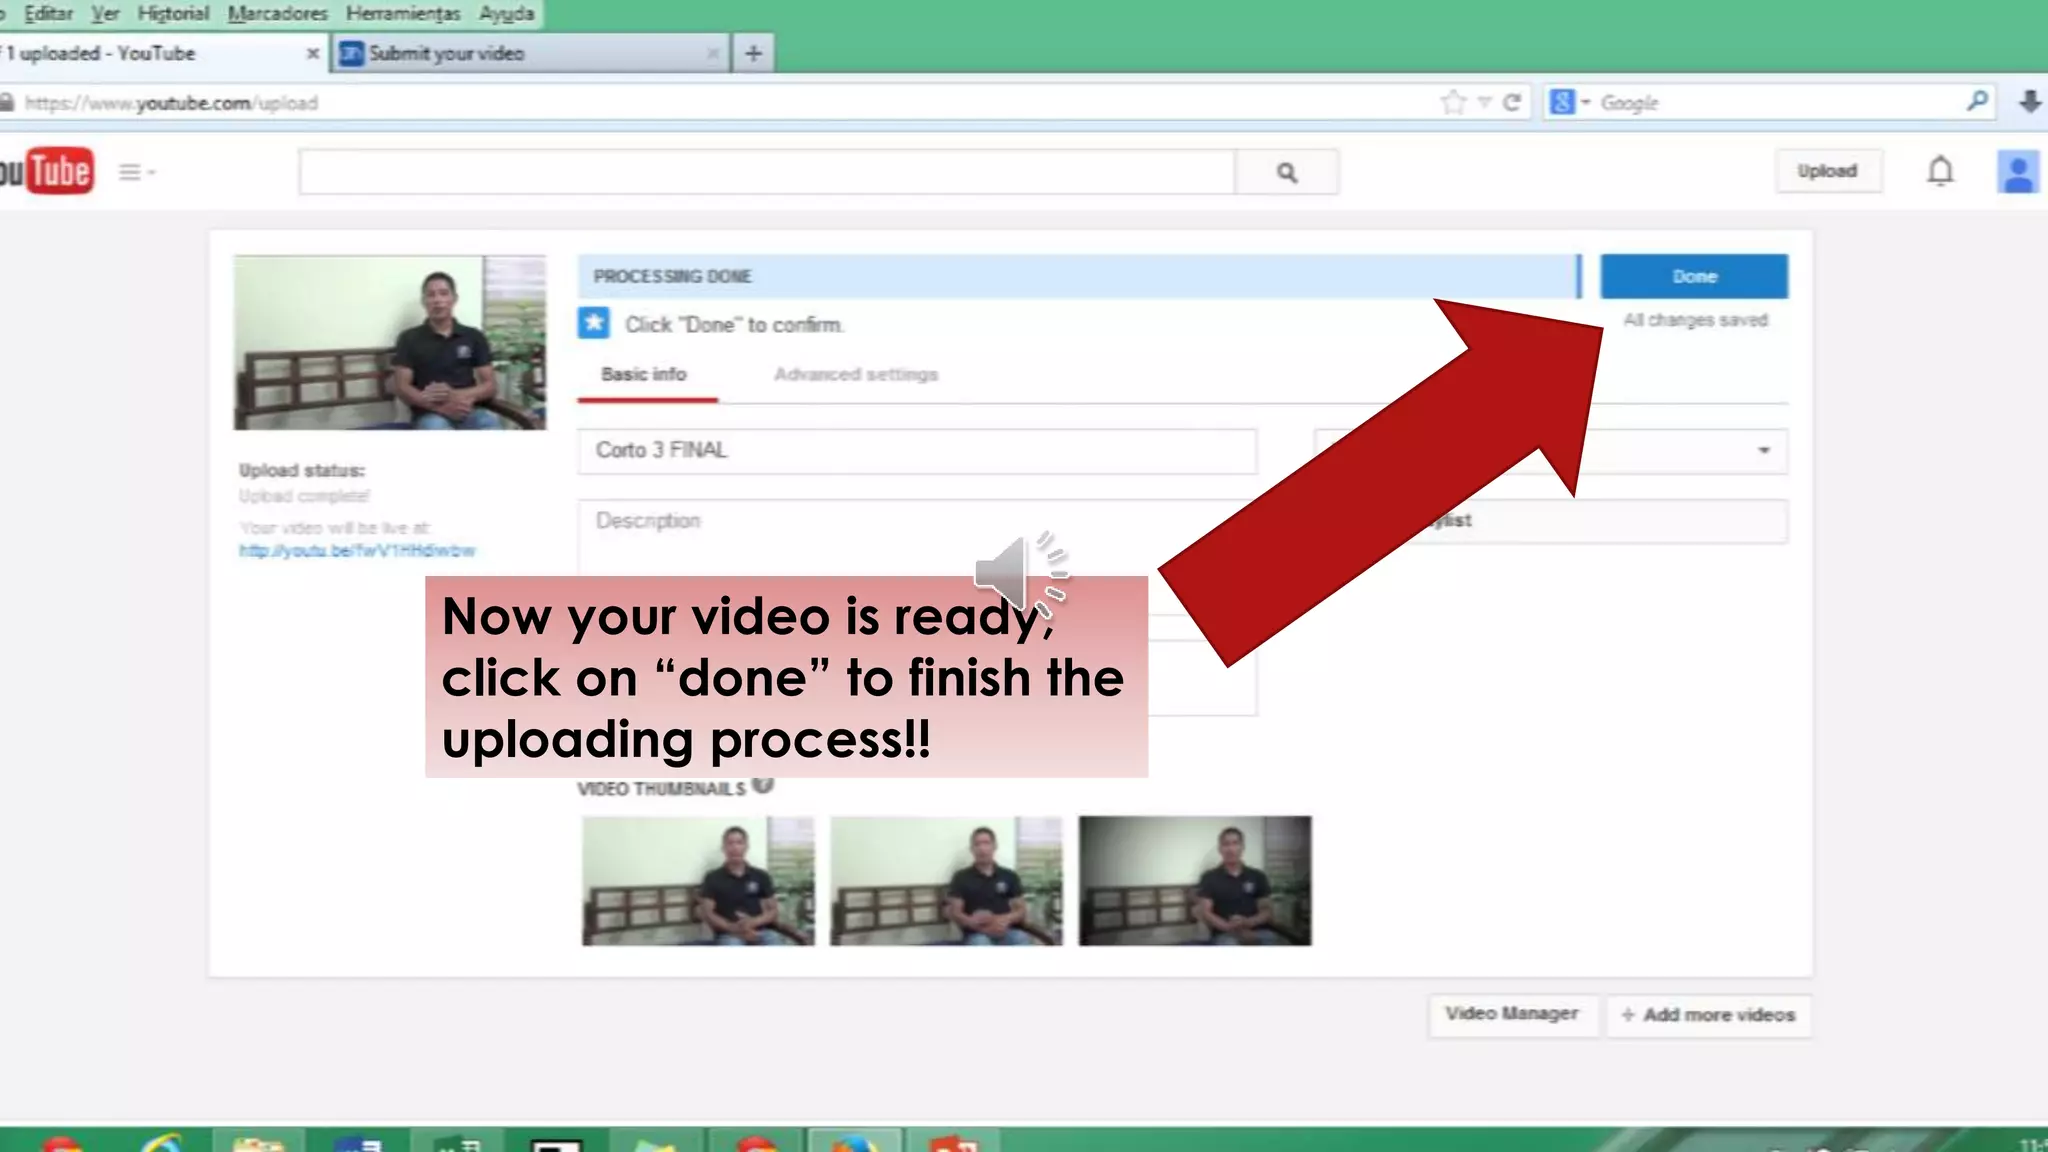
Task: Click the large uploaded video preview
Action: [x=390, y=342]
